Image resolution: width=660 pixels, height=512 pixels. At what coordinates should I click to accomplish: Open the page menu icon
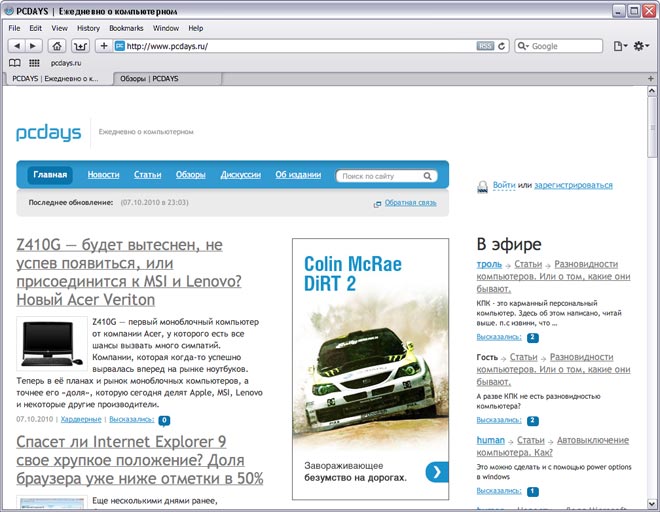tap(620, 46)
